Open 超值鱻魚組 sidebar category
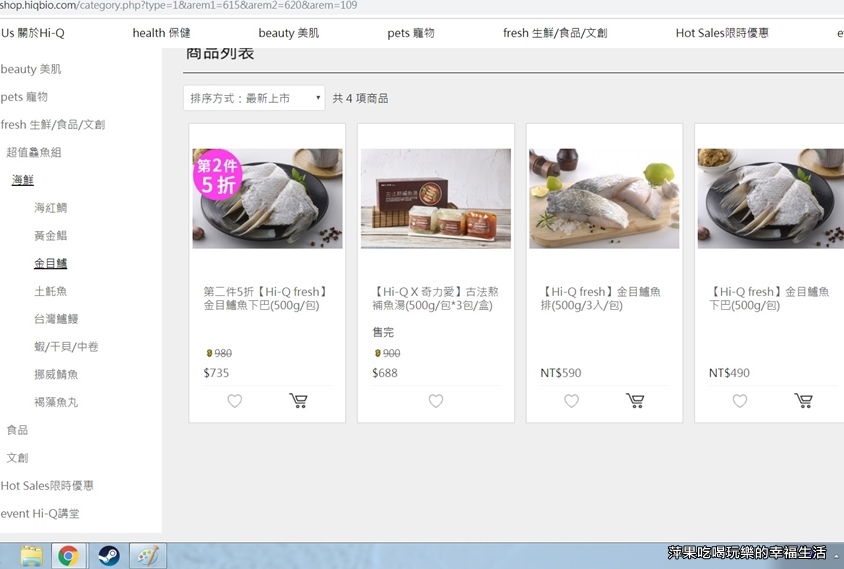Viewport: 844px width, 569px height. 34,152
